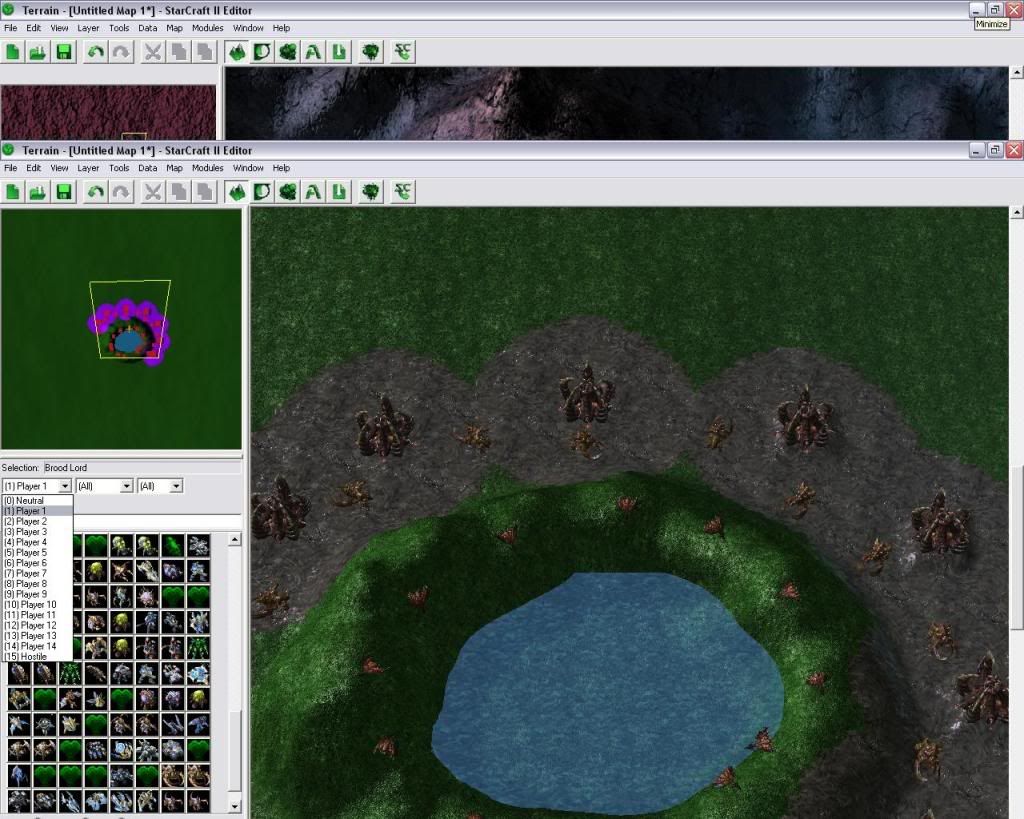Click SC test-map icon in background editor window
Screen dimensions: 1024x819
[x=403, y=52]
